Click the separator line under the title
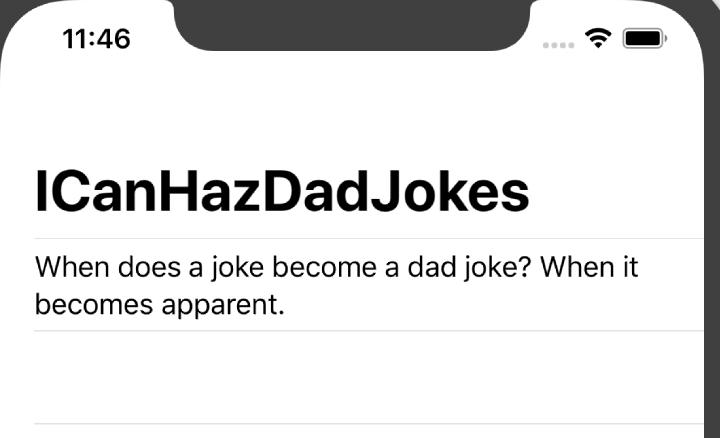 [369, 239]
